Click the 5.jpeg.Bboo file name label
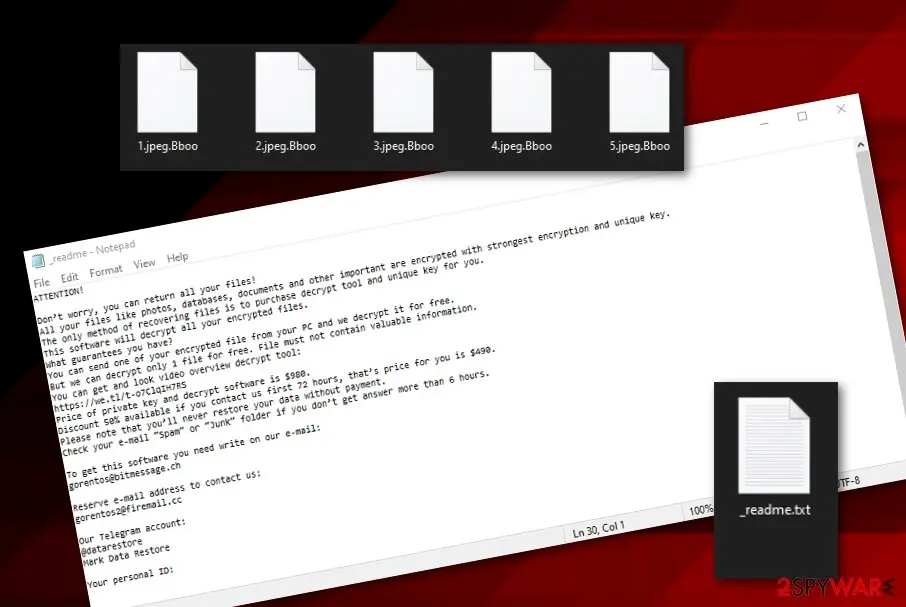The image size is (906, 607). click(640, 146)
